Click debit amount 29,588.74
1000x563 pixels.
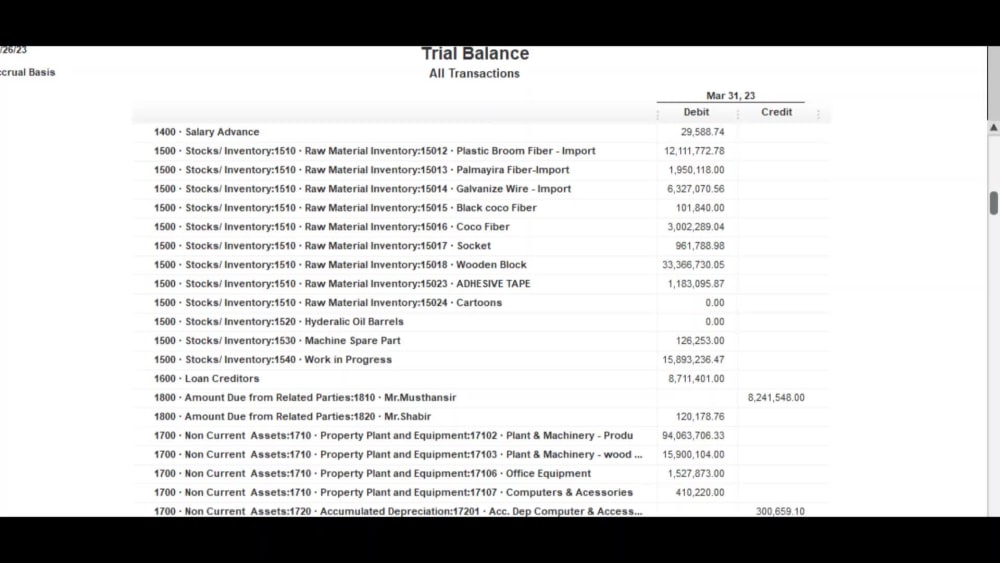pyautogui.click(x=702, y=132)
